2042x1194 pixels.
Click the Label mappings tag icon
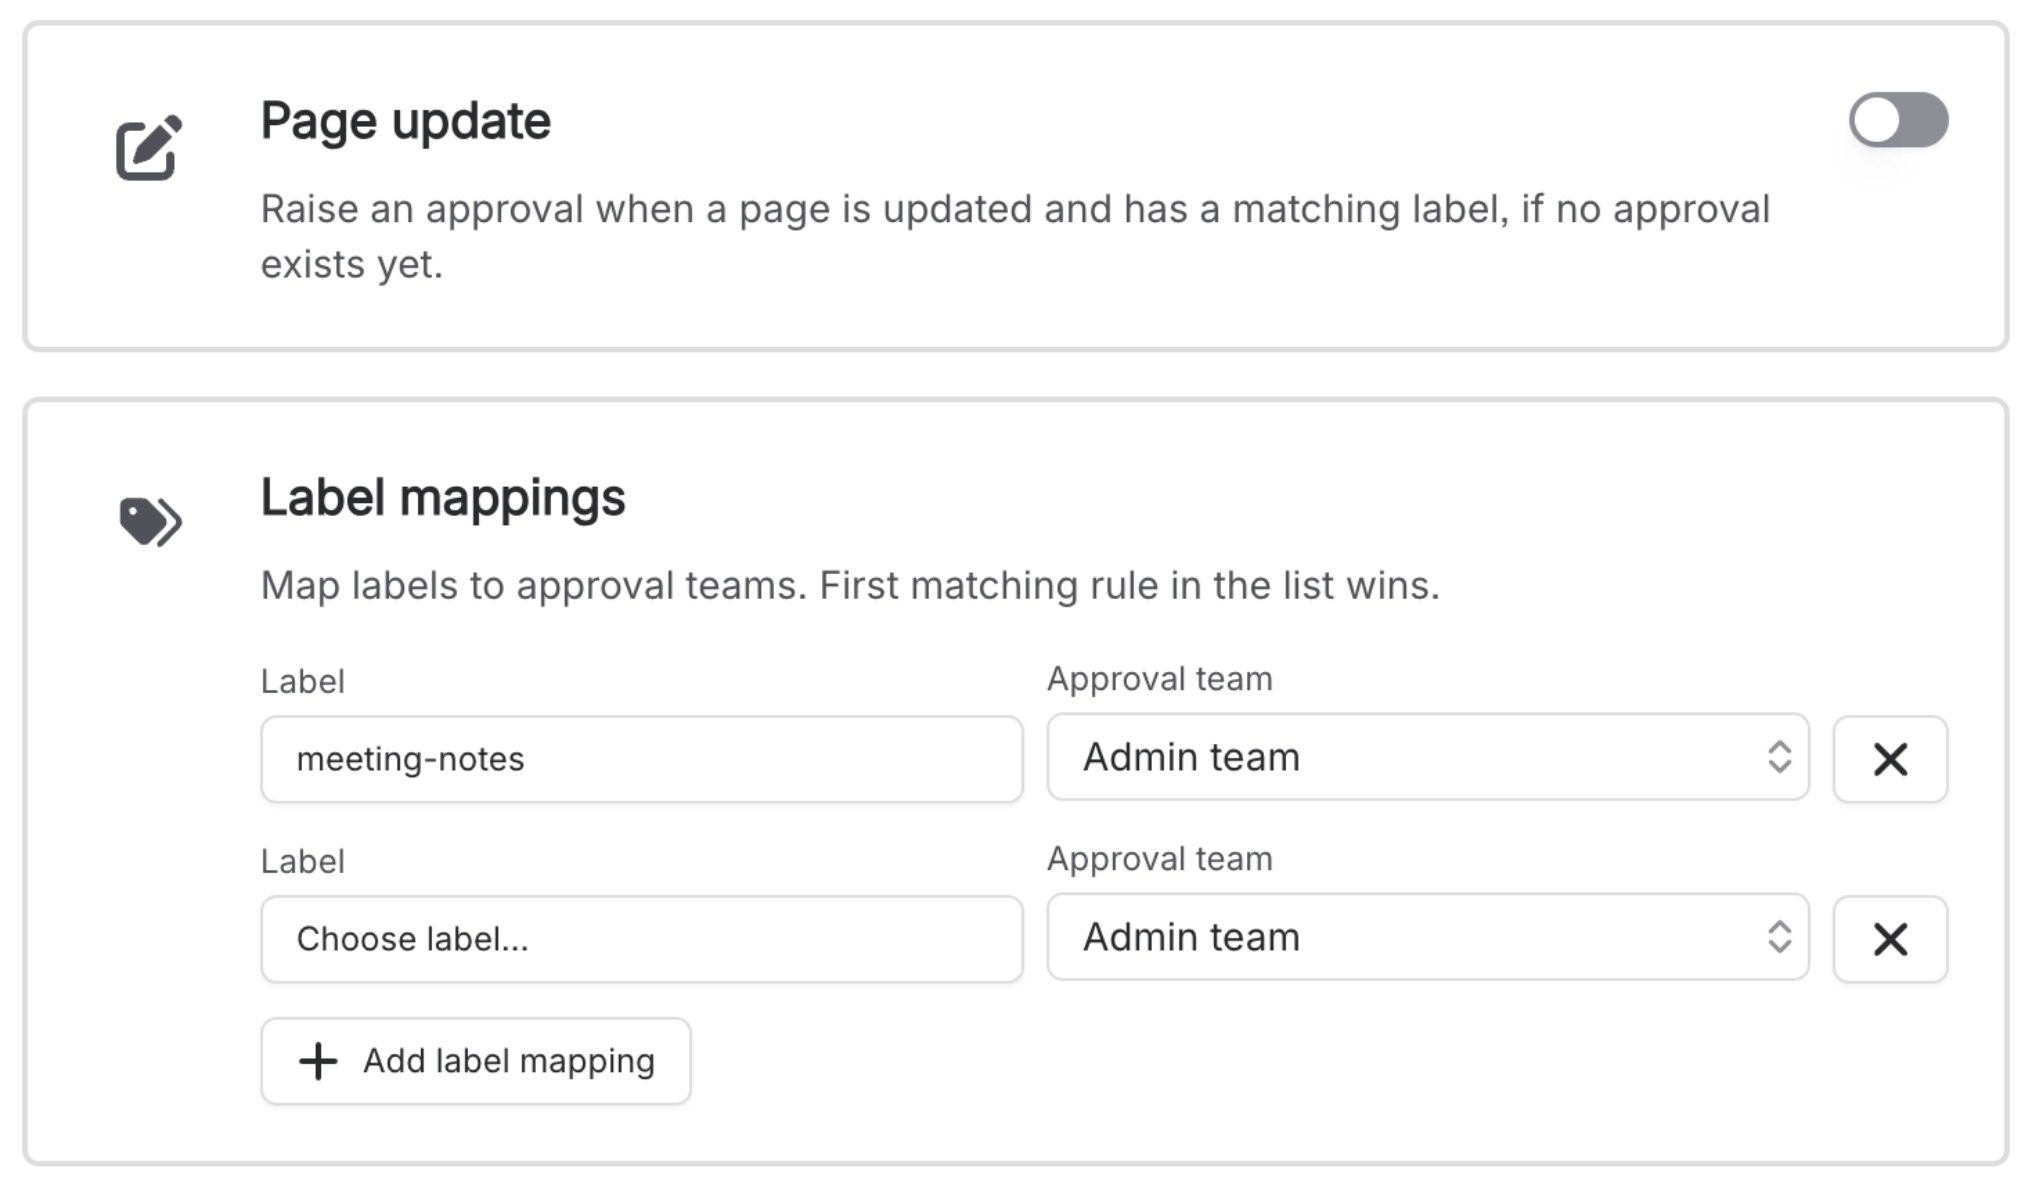point(150,521)
